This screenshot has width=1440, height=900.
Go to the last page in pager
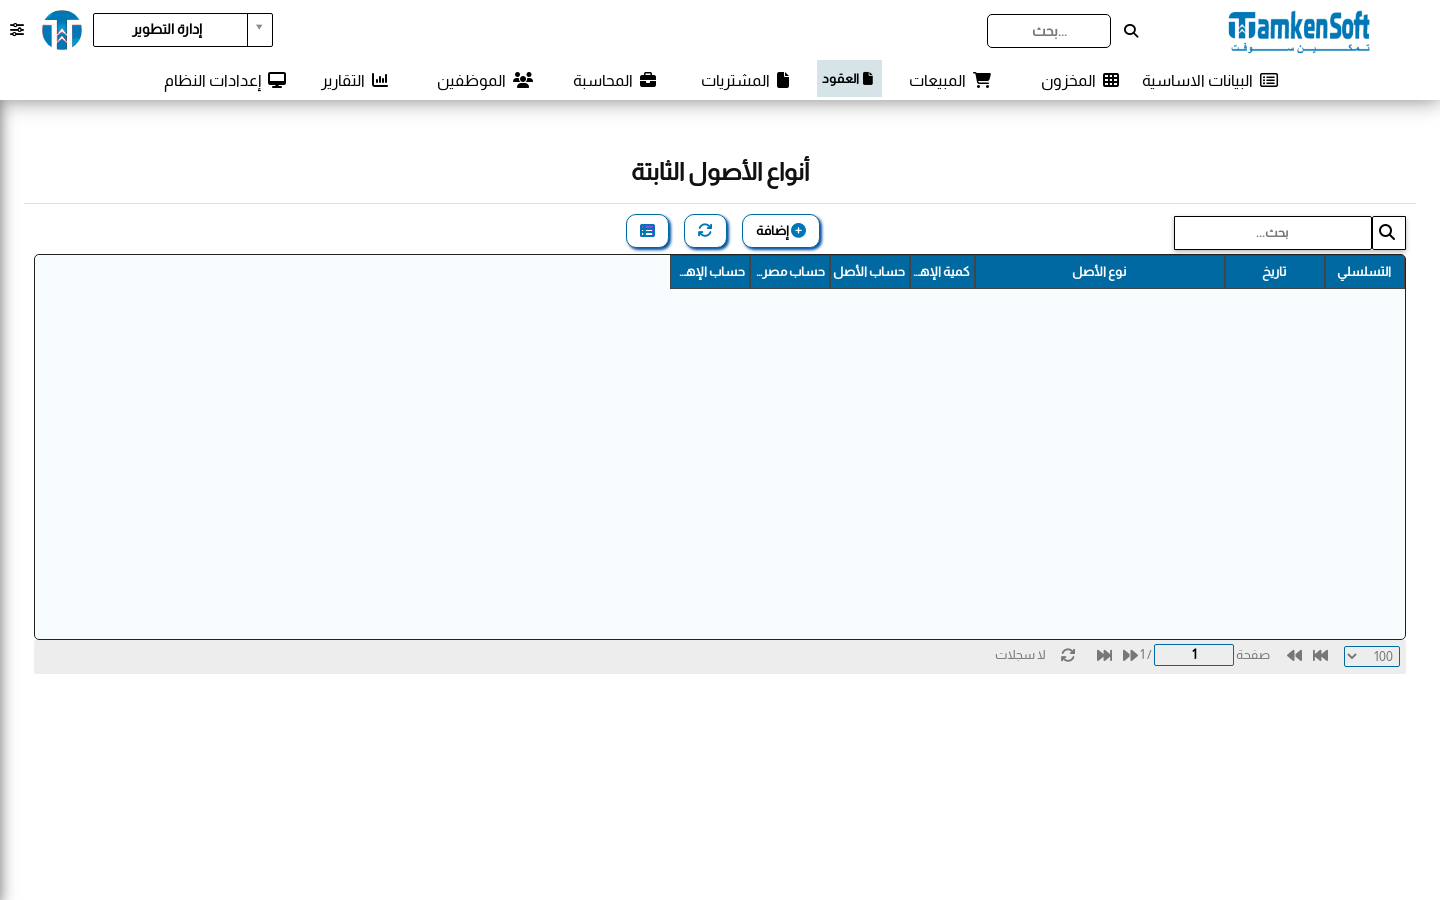pos(1104,655)
